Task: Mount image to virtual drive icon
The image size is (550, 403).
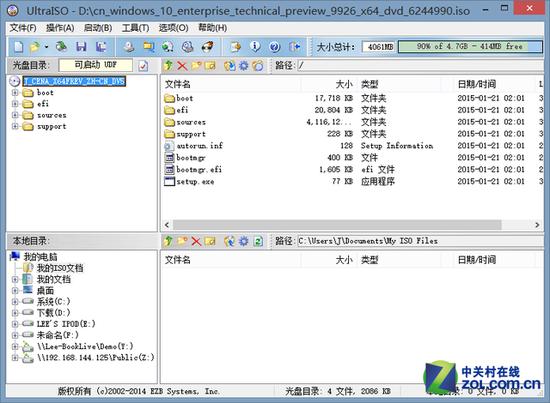Action: click(188, 46)
